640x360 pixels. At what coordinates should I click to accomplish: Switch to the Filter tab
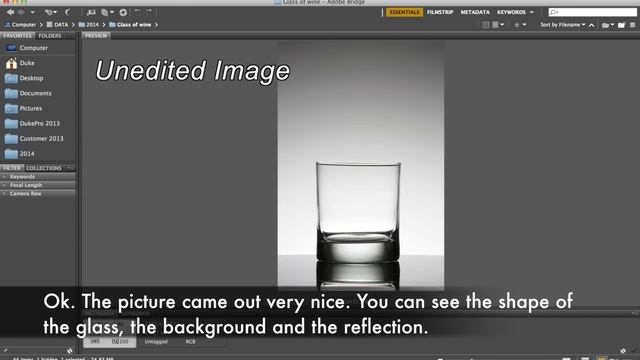point(12,168)
